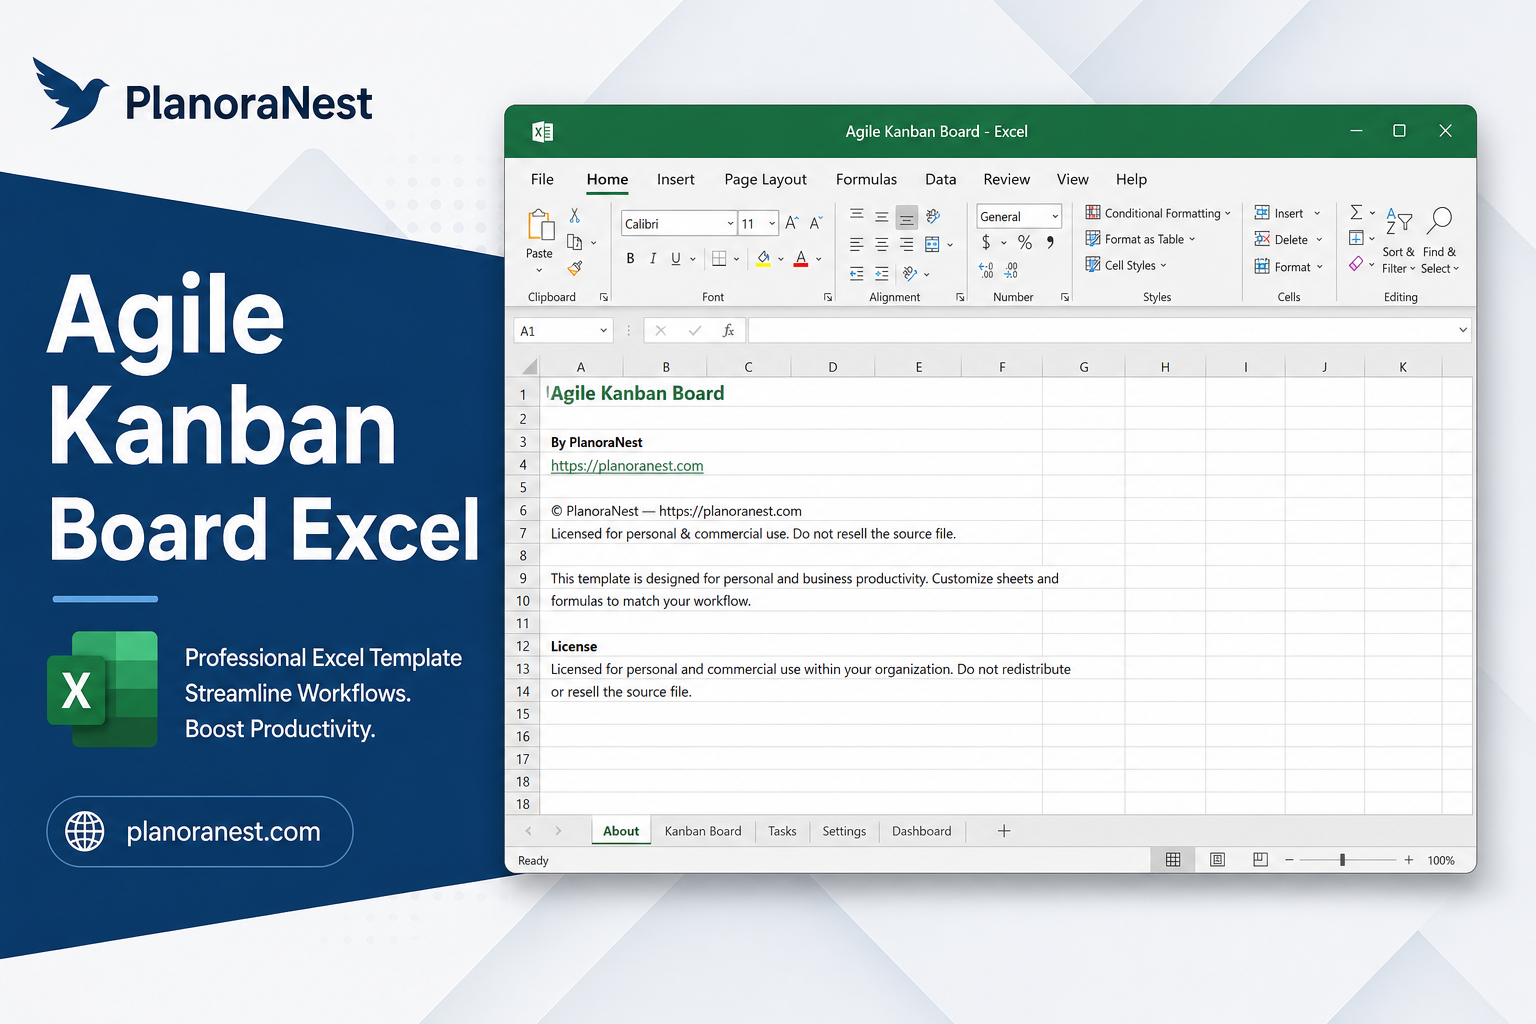
Task: Apply comma style
Action: [x=1050, y=242]
